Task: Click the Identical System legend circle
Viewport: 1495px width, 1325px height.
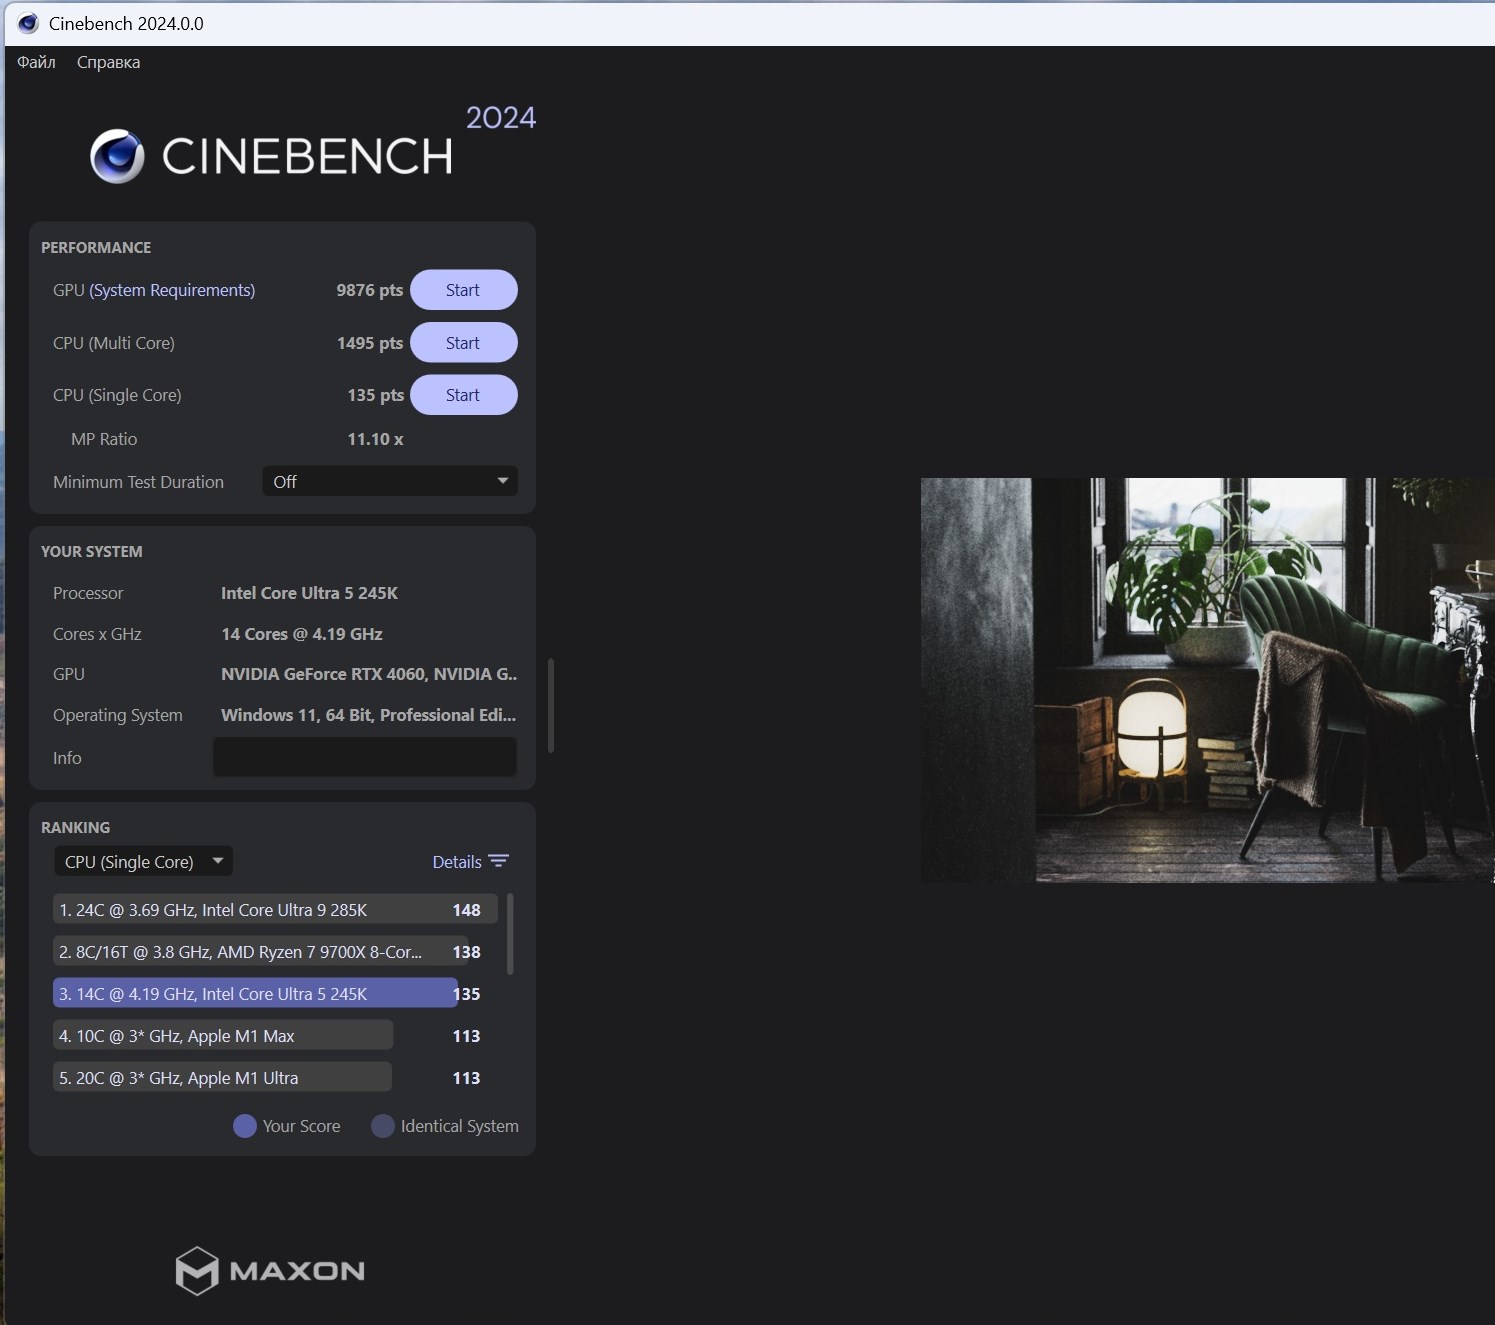Action: coord(382,1126)
